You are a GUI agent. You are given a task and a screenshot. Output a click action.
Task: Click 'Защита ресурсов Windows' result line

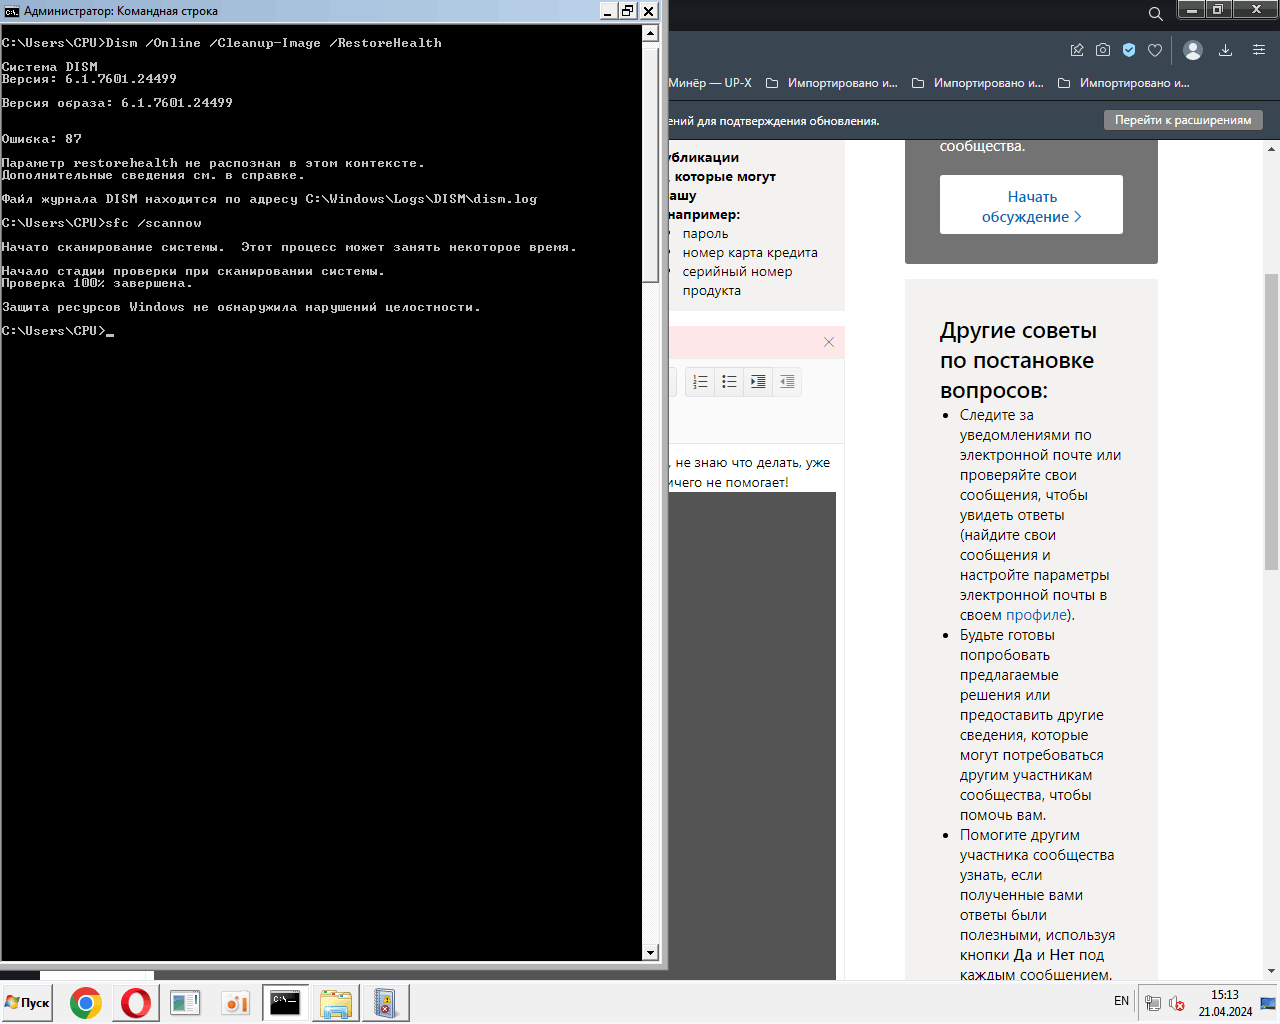[241, 307]
